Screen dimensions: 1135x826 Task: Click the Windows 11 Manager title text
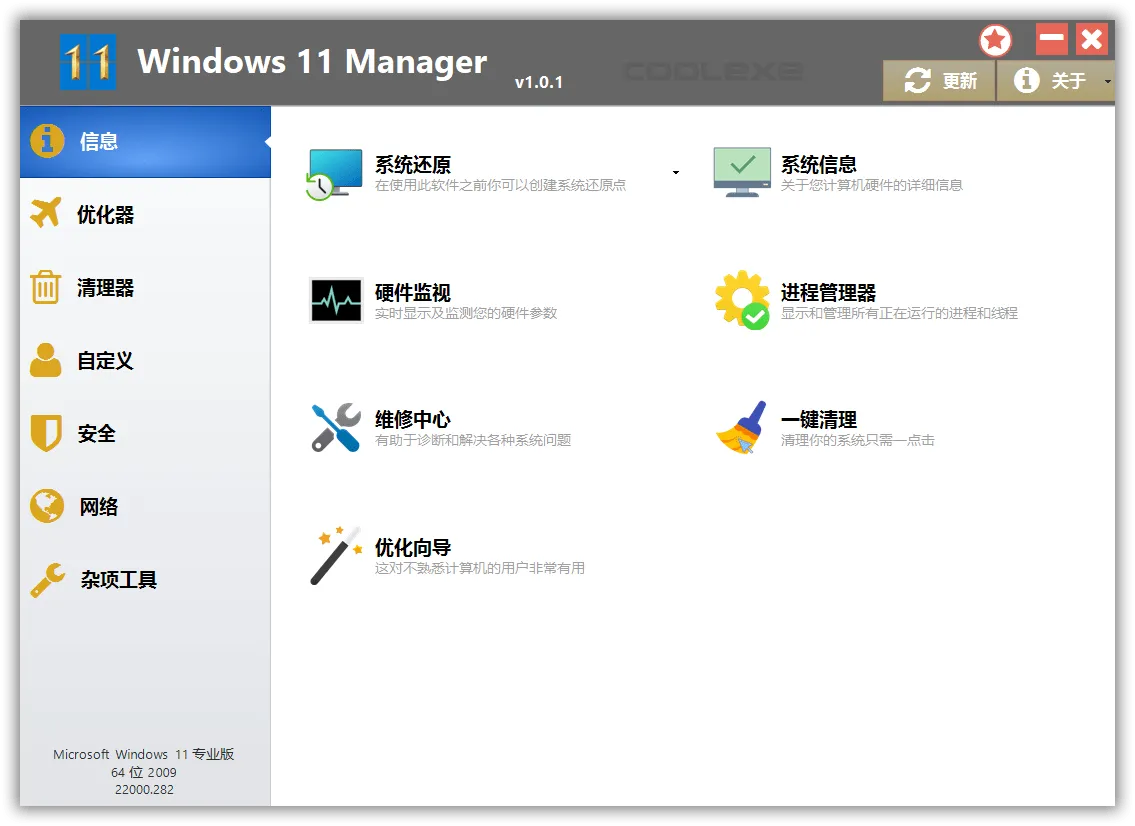click(x=312, y=62)
